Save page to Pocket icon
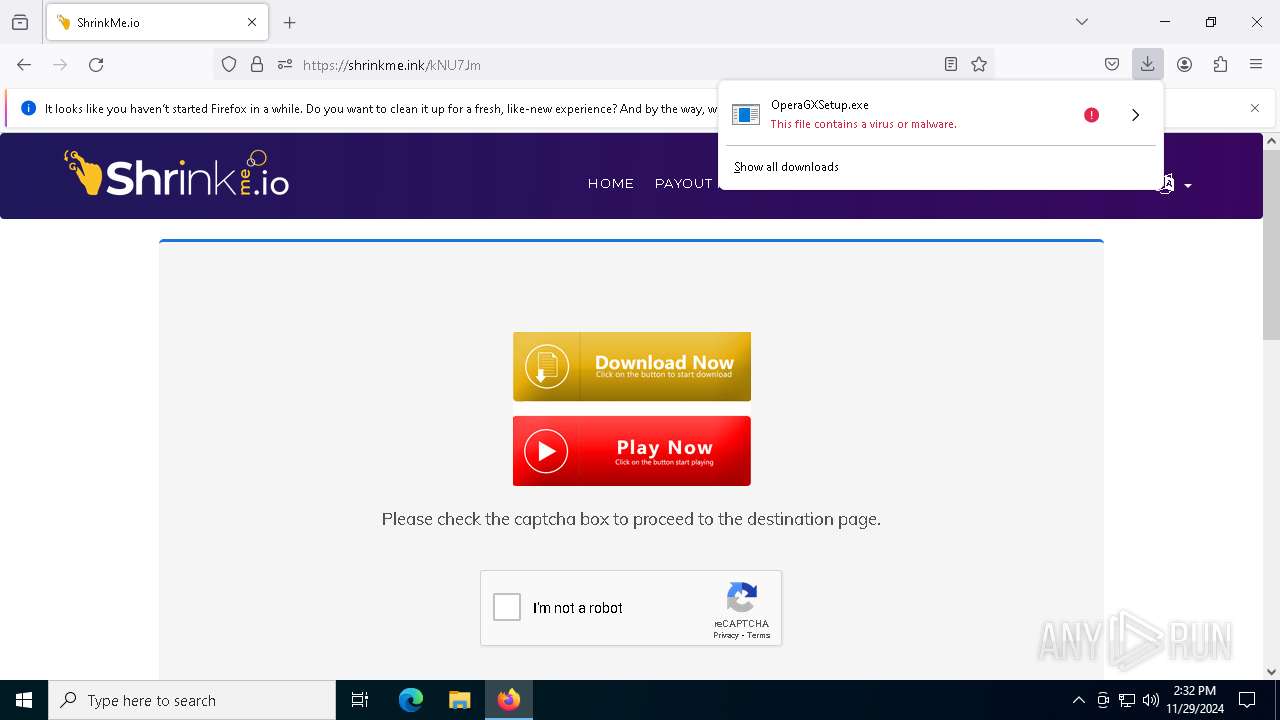The width and height of the screenshot is (1280, 720). click(x=1112, y=64)
